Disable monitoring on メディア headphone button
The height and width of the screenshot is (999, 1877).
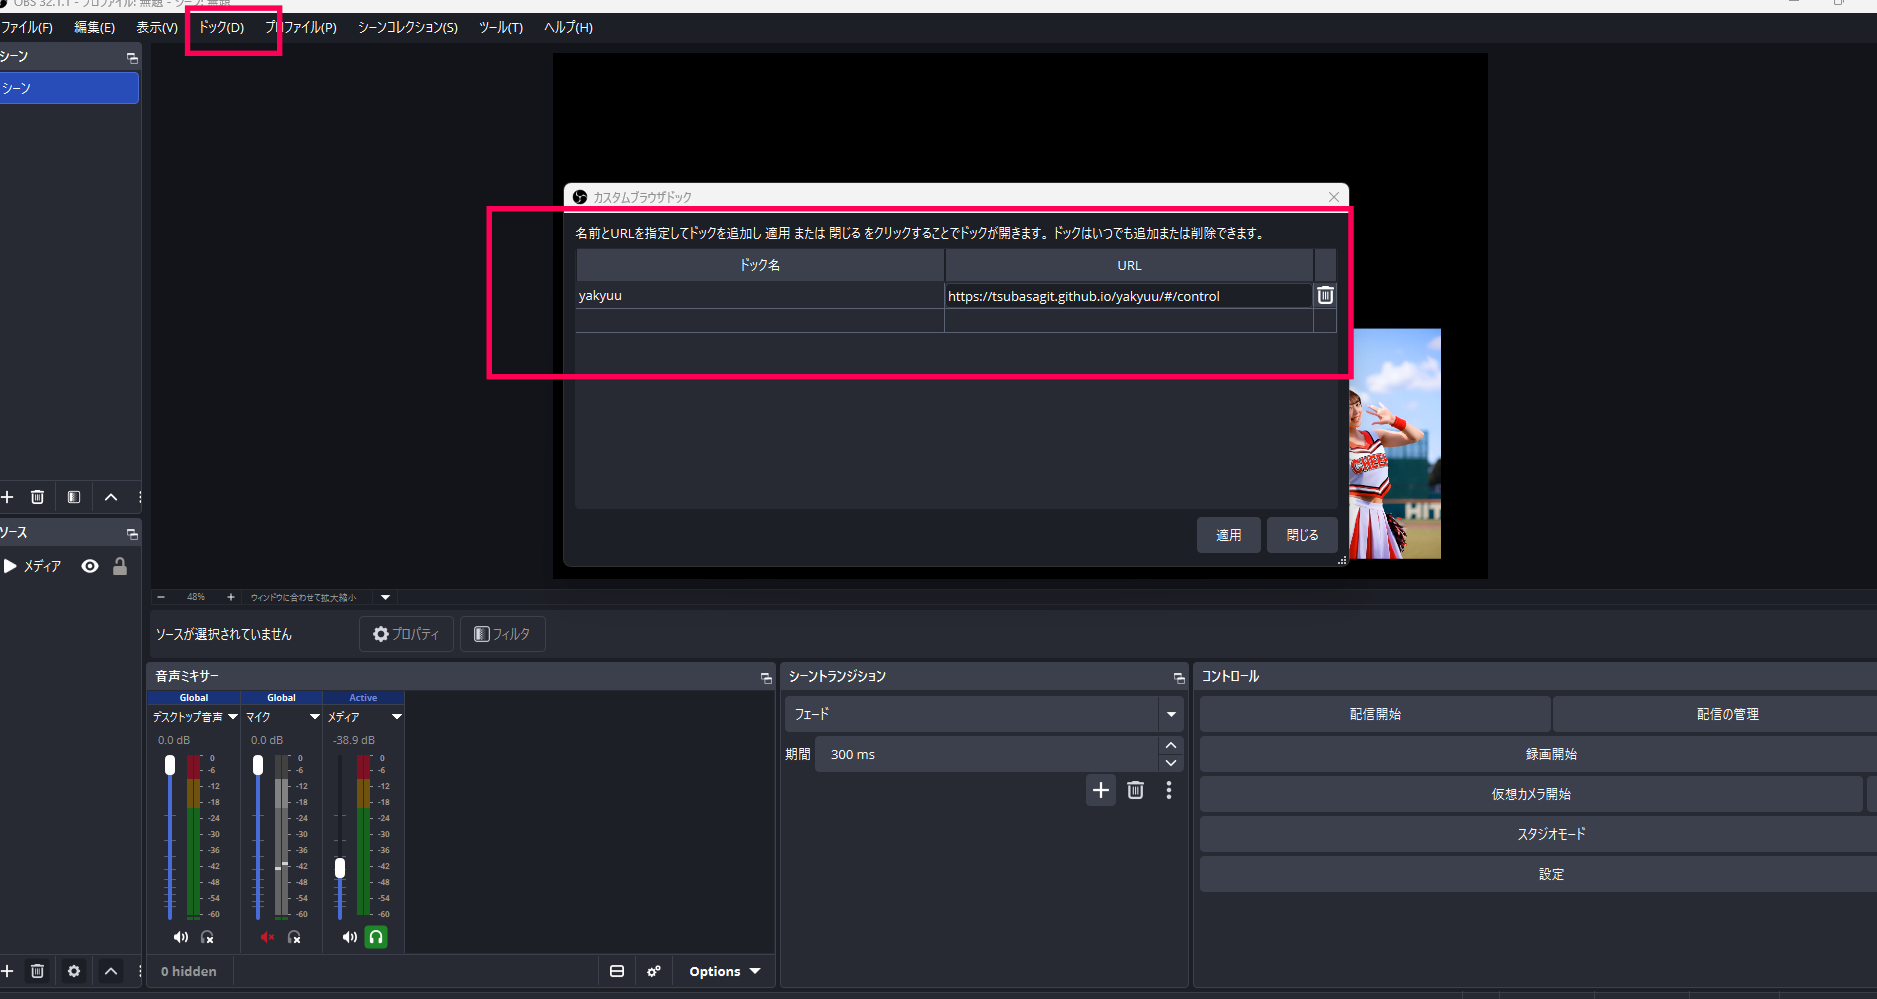376,937
